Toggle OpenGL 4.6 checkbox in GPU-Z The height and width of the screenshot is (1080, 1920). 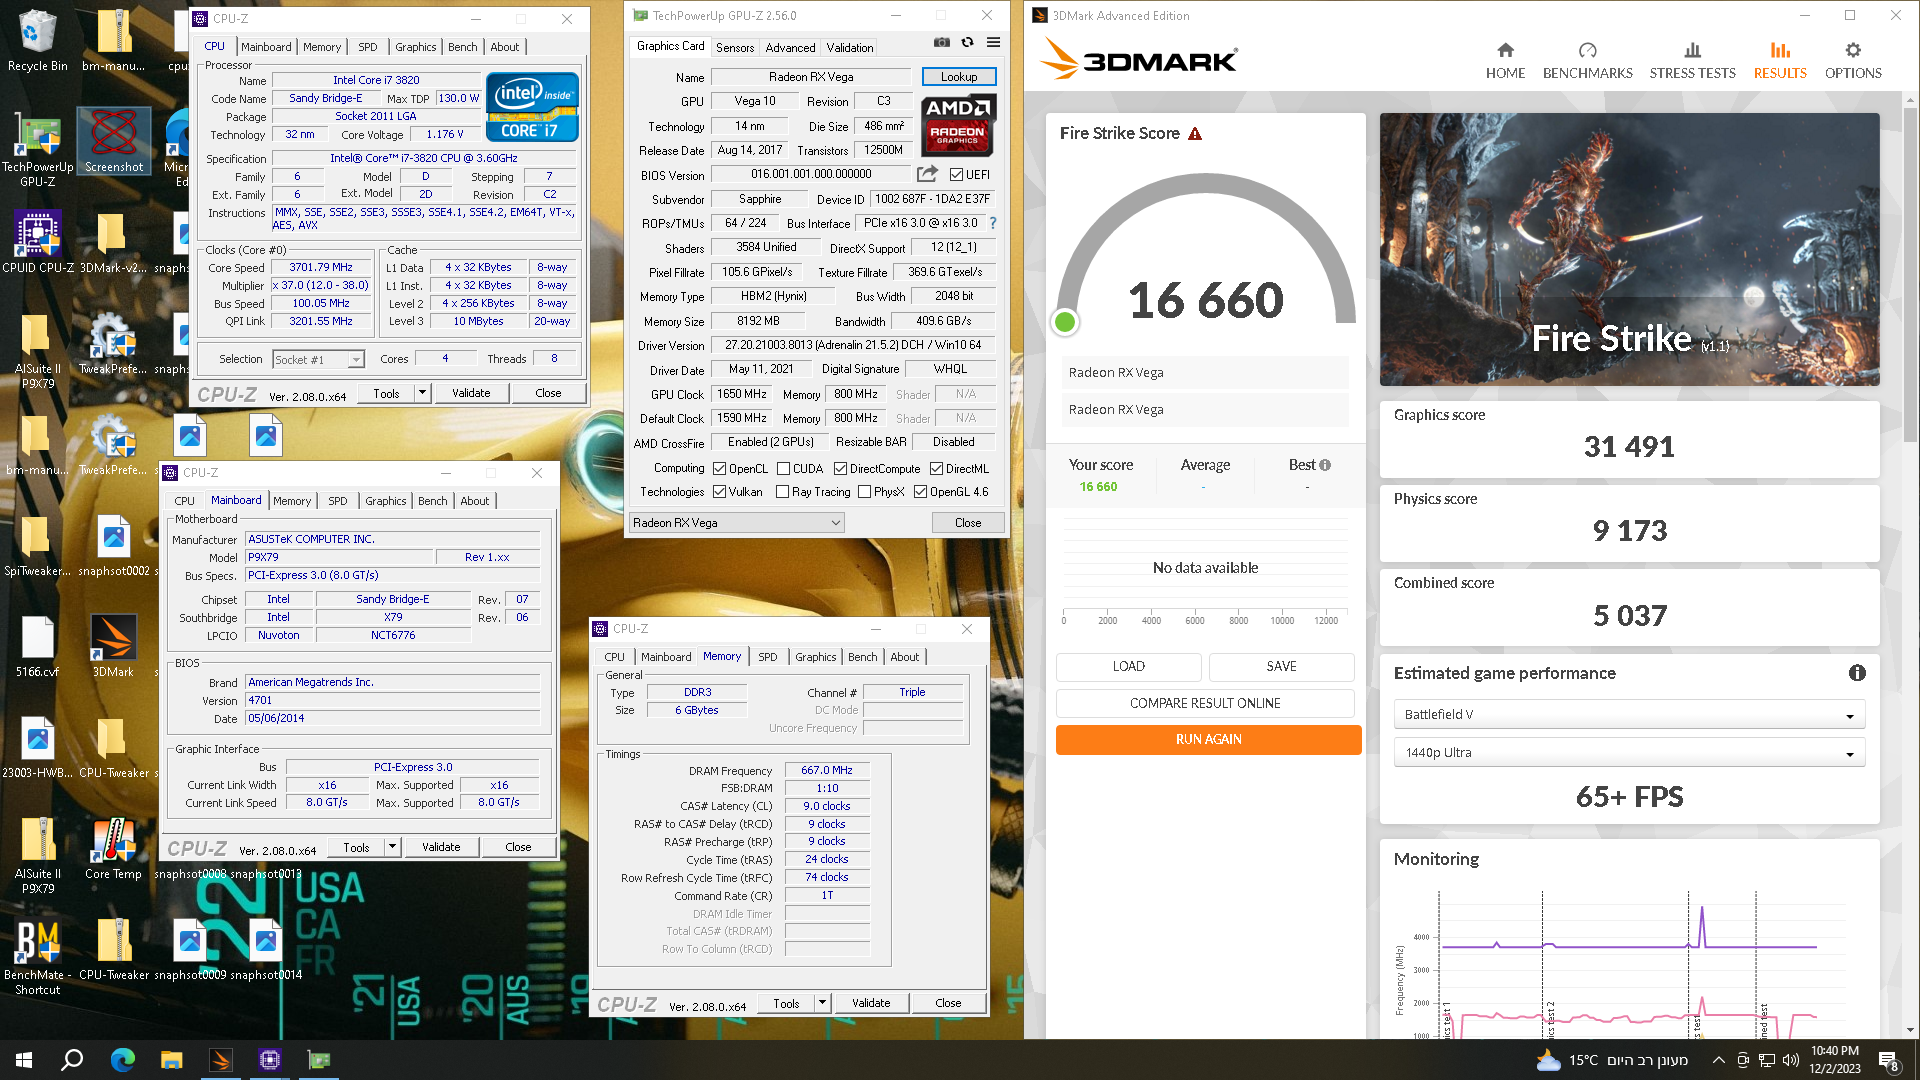click(x=920, y=492)
